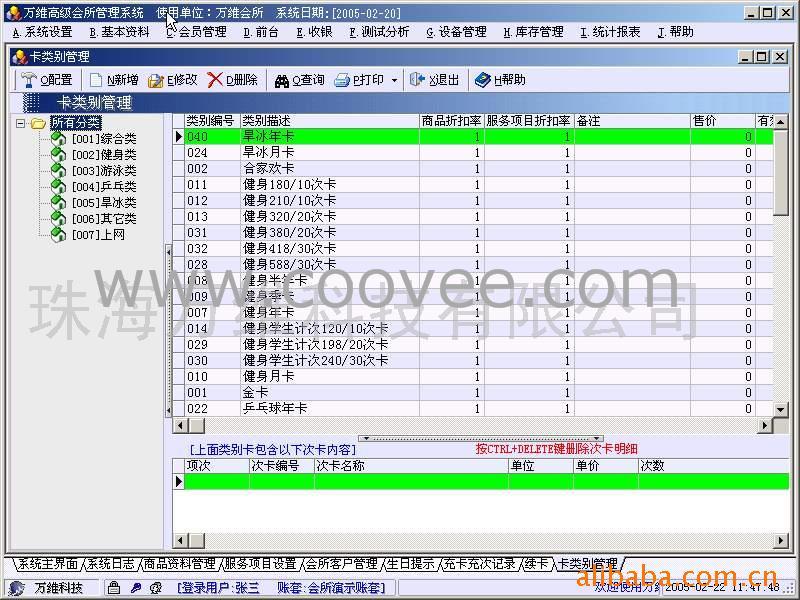
Task: Click the 新增 new document icon
Action: point(95,80)
